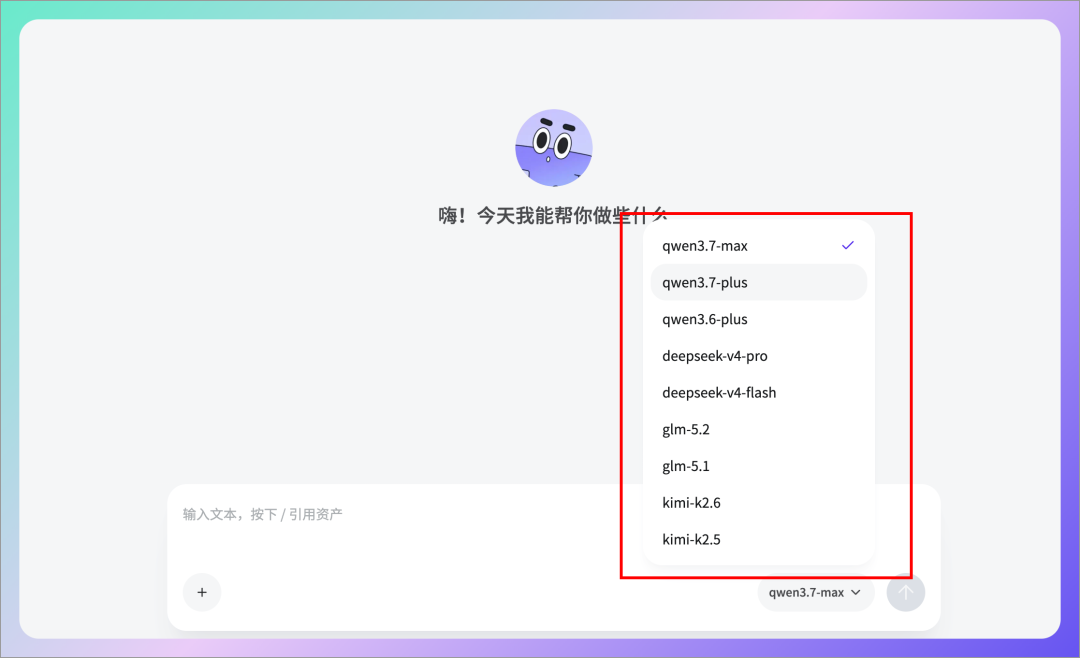Select the qwen3.7-max model option

pos(758,246)
